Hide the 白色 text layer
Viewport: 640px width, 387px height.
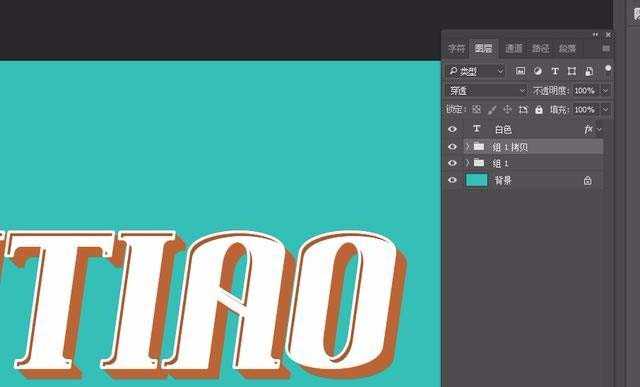click(452, 129)
